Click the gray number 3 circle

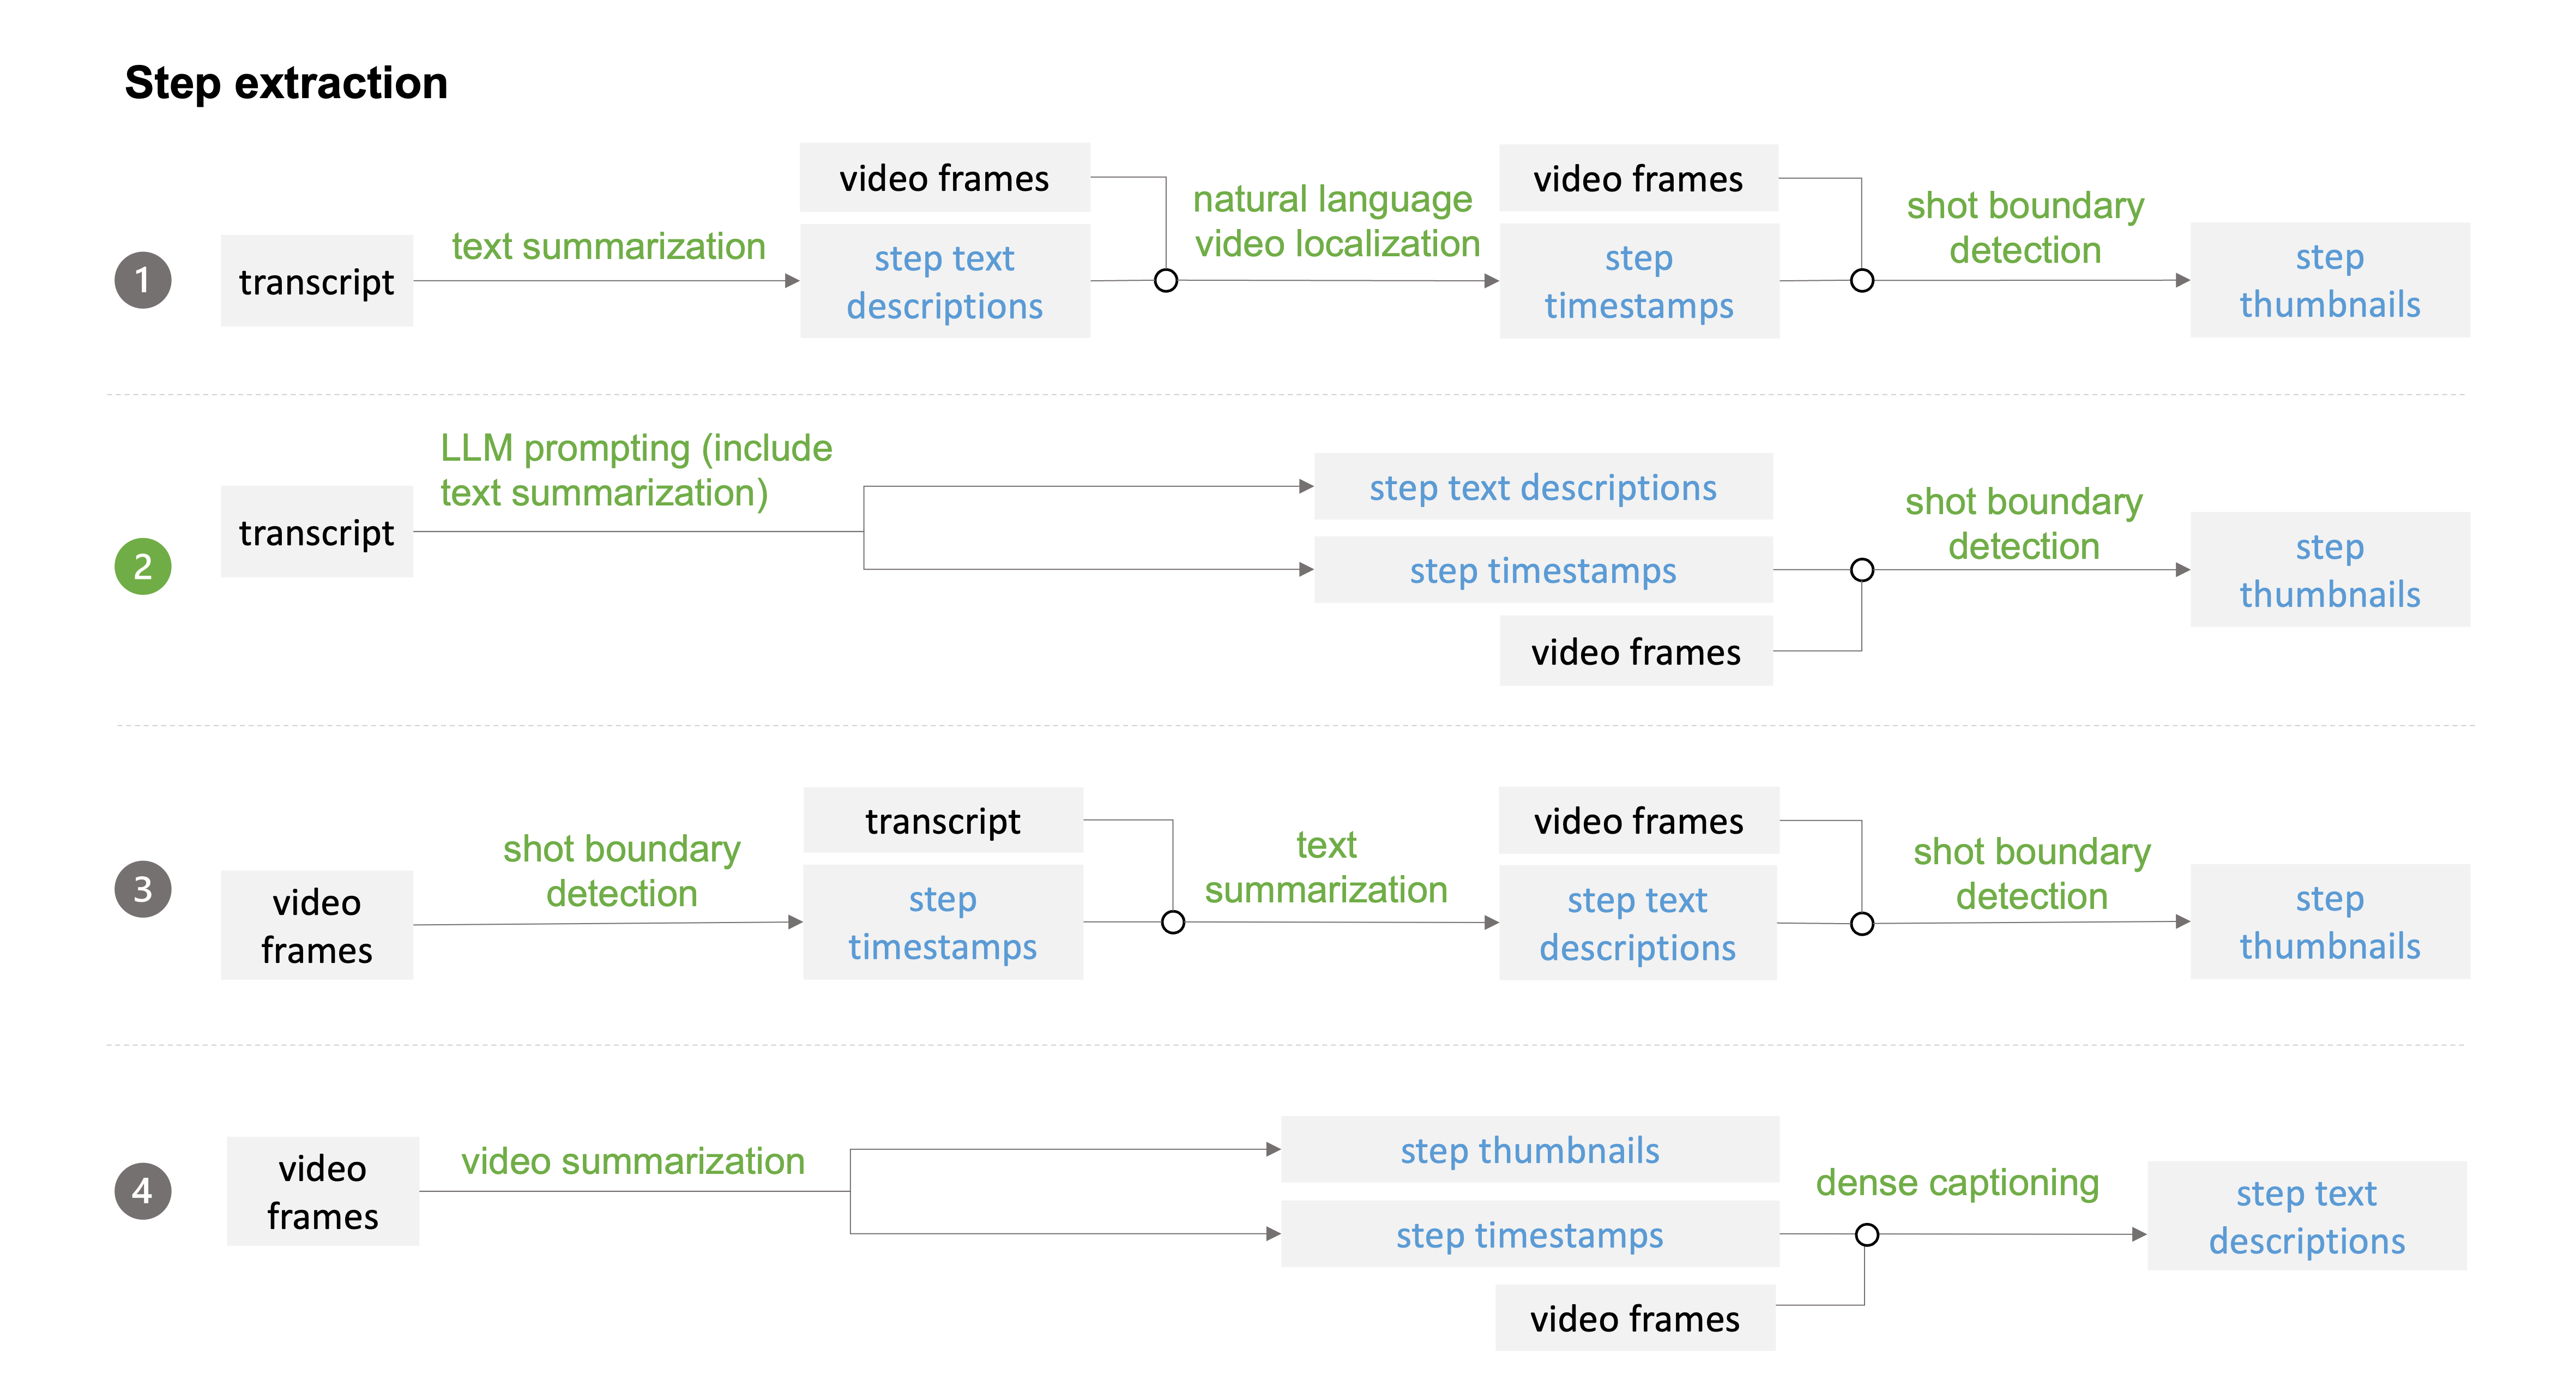coord(143,888)
